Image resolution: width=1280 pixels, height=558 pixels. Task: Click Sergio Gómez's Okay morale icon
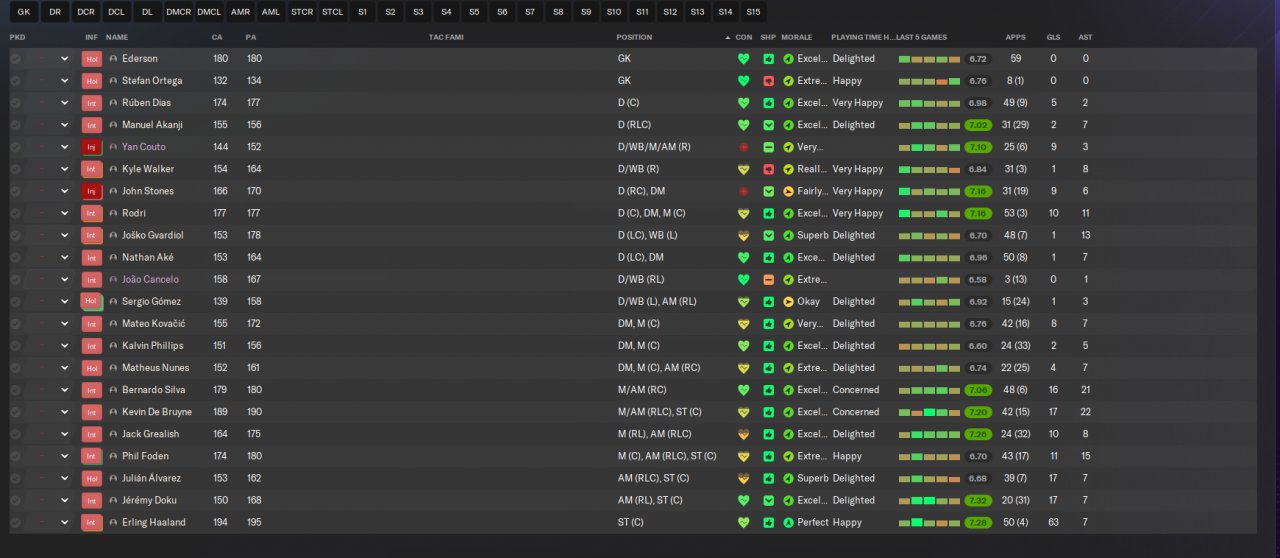click(x=788, y=301)
